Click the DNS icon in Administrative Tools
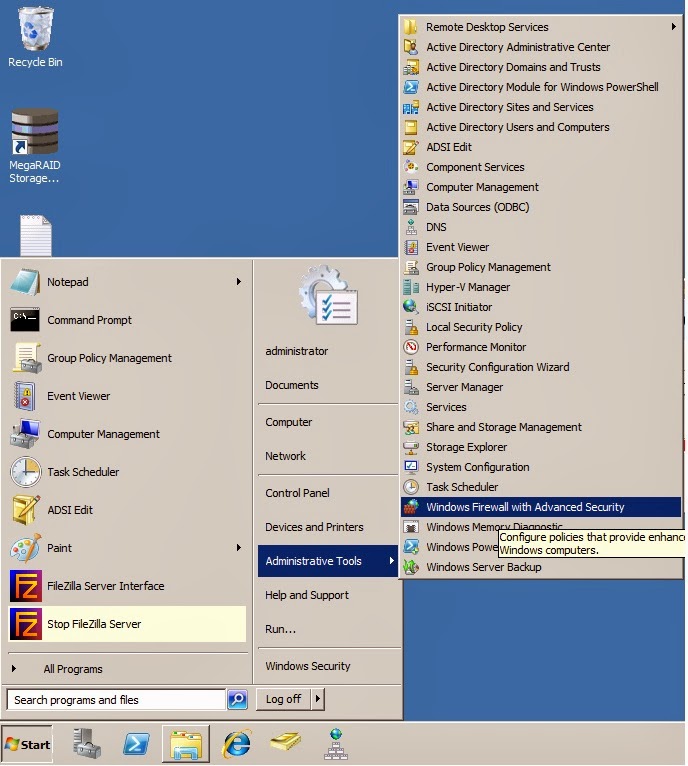This screenshot has height=766, width=688. (411, 227)
